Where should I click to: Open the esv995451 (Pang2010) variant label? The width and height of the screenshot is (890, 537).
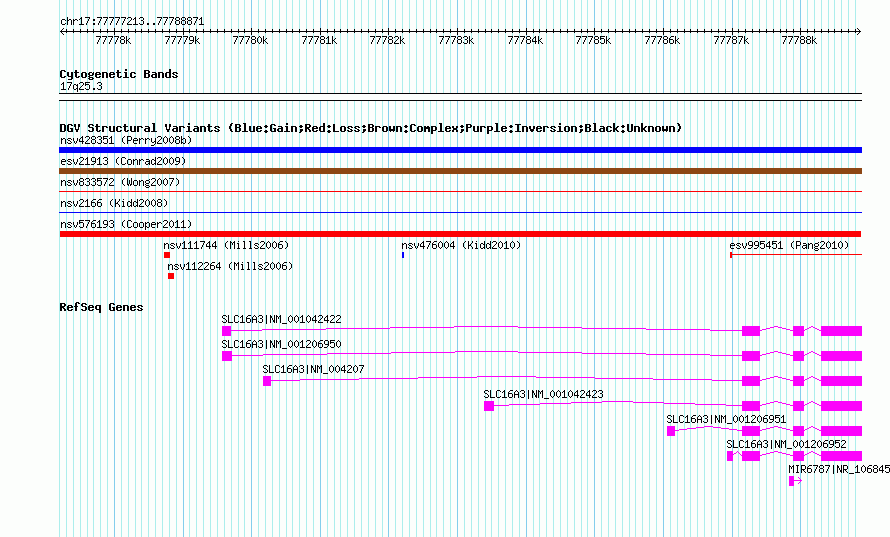789,245
